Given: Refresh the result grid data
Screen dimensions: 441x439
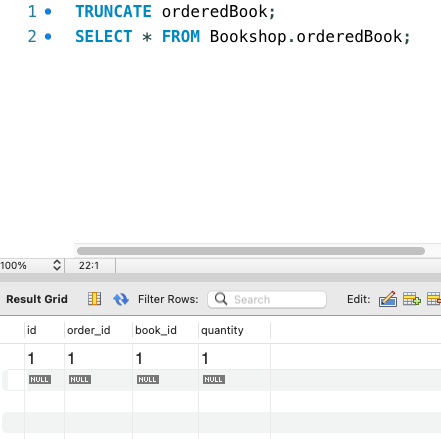Looking at the screenshot, I should (121, 299).
